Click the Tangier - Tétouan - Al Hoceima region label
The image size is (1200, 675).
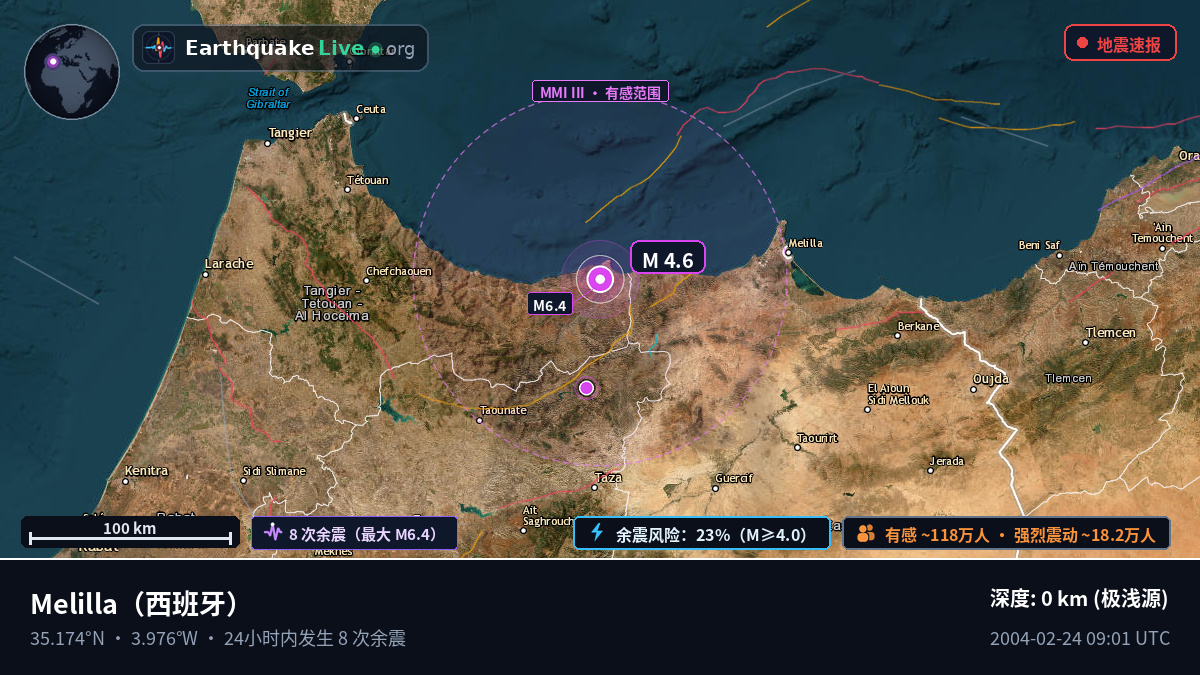coord(331,303)
